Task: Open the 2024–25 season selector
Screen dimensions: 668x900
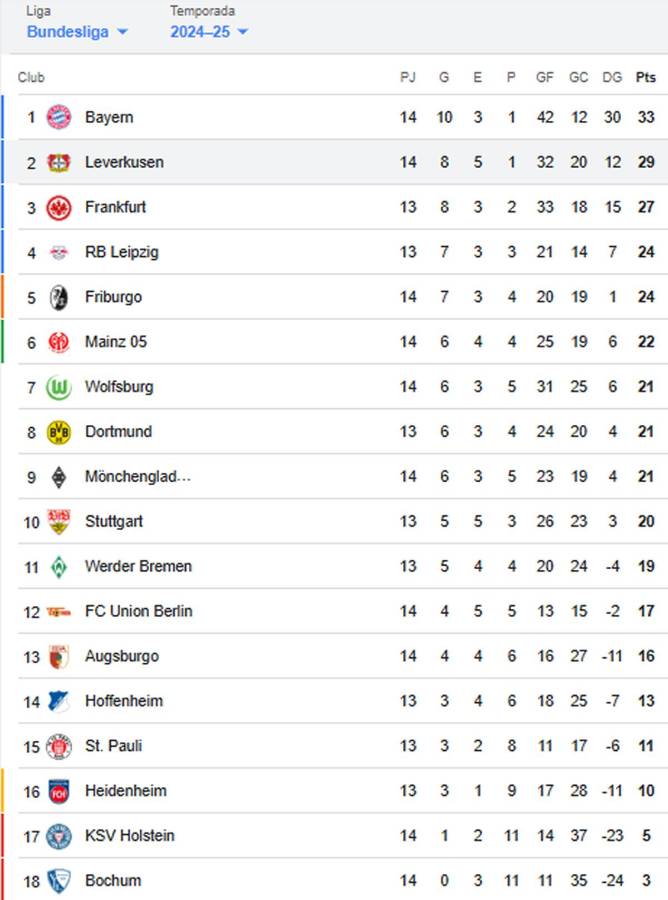Action: [x=198, y=31]
